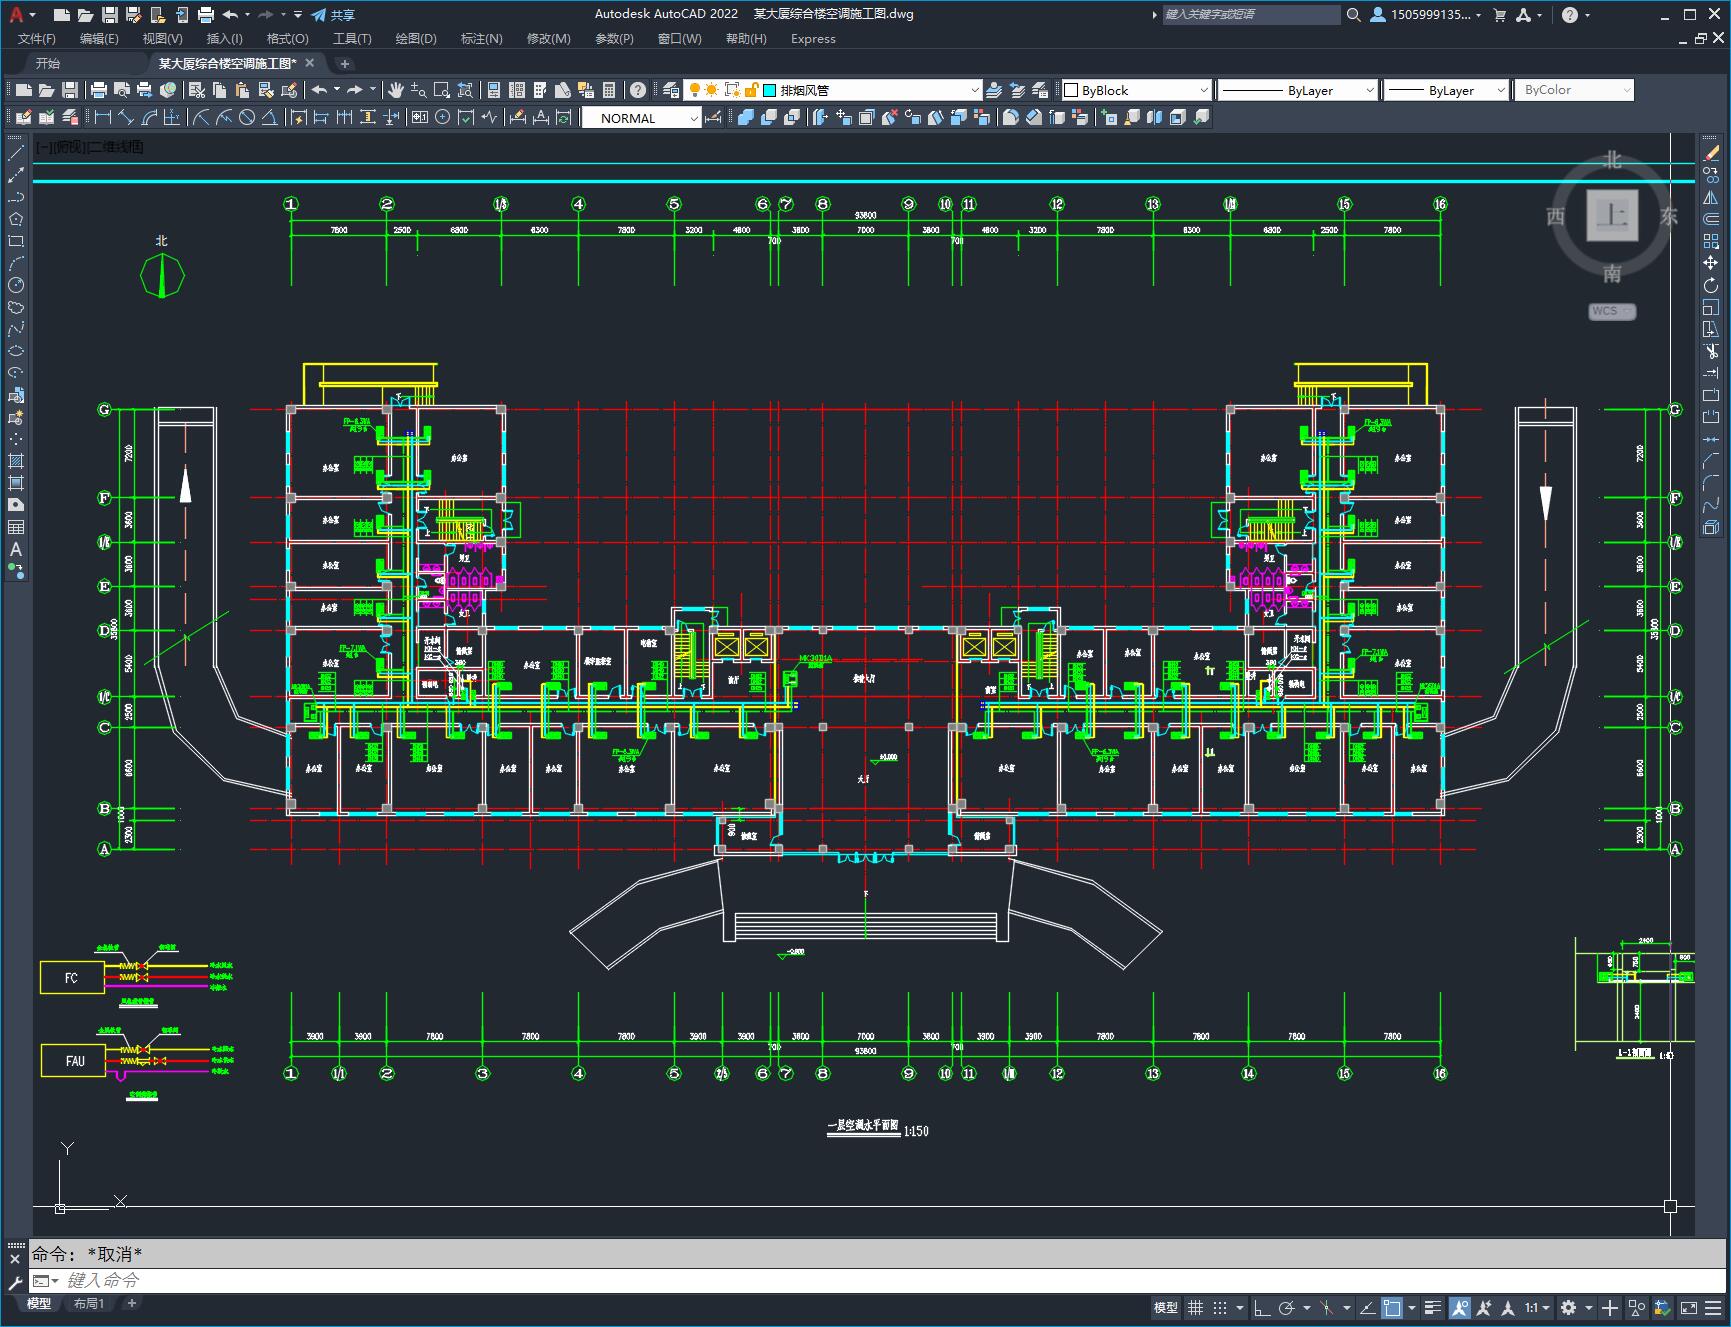Image resolution: width=1731 pixels, height=1327 pixels.
Task: Select the Diameter dimension tool icon
Action: click(247, 118)
